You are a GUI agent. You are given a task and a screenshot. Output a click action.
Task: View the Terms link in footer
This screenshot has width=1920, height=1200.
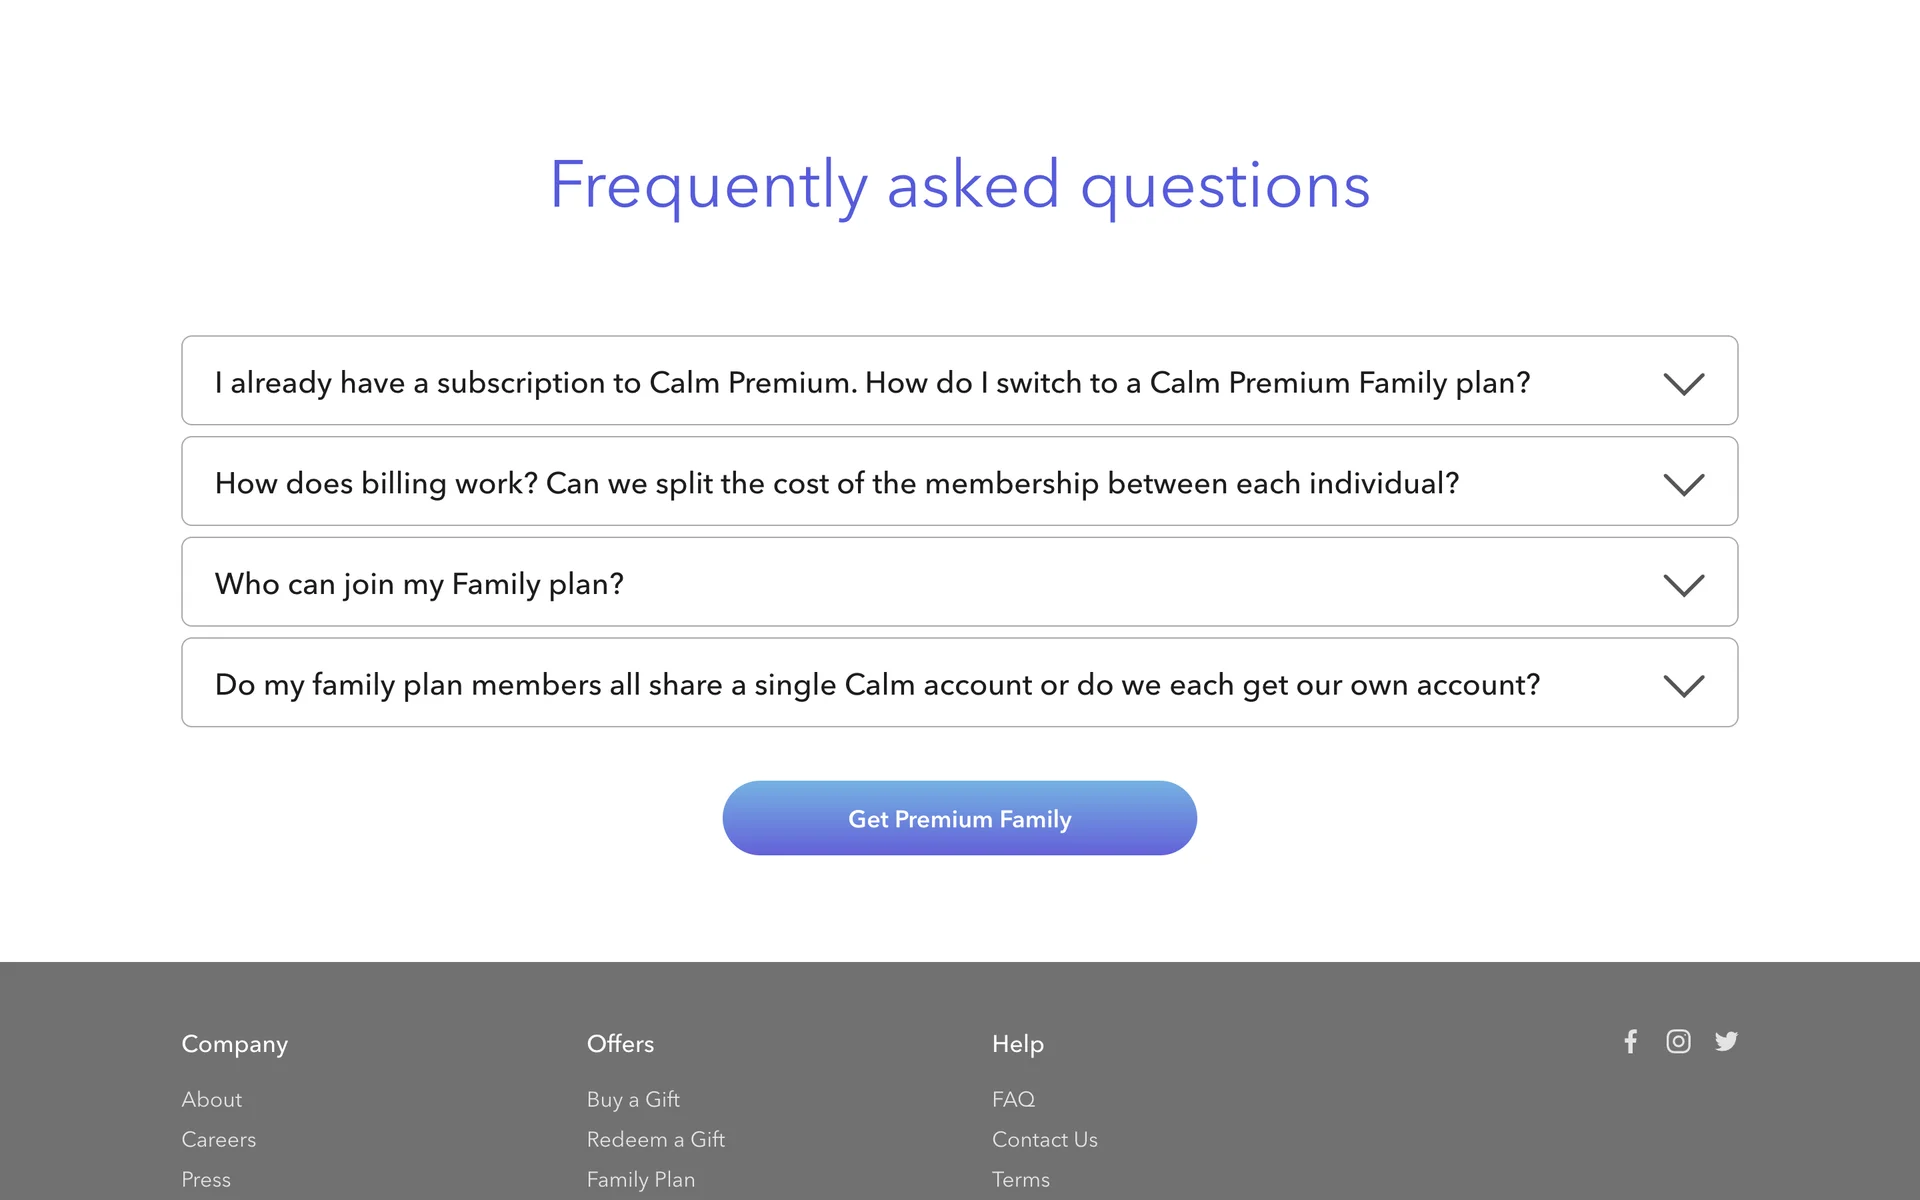(1021, 1179)
